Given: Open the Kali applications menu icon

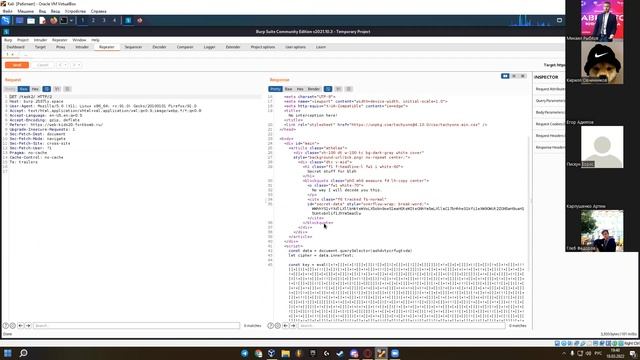Looking at the screenshot, I should pyautogui.click(x=6, y=20).
